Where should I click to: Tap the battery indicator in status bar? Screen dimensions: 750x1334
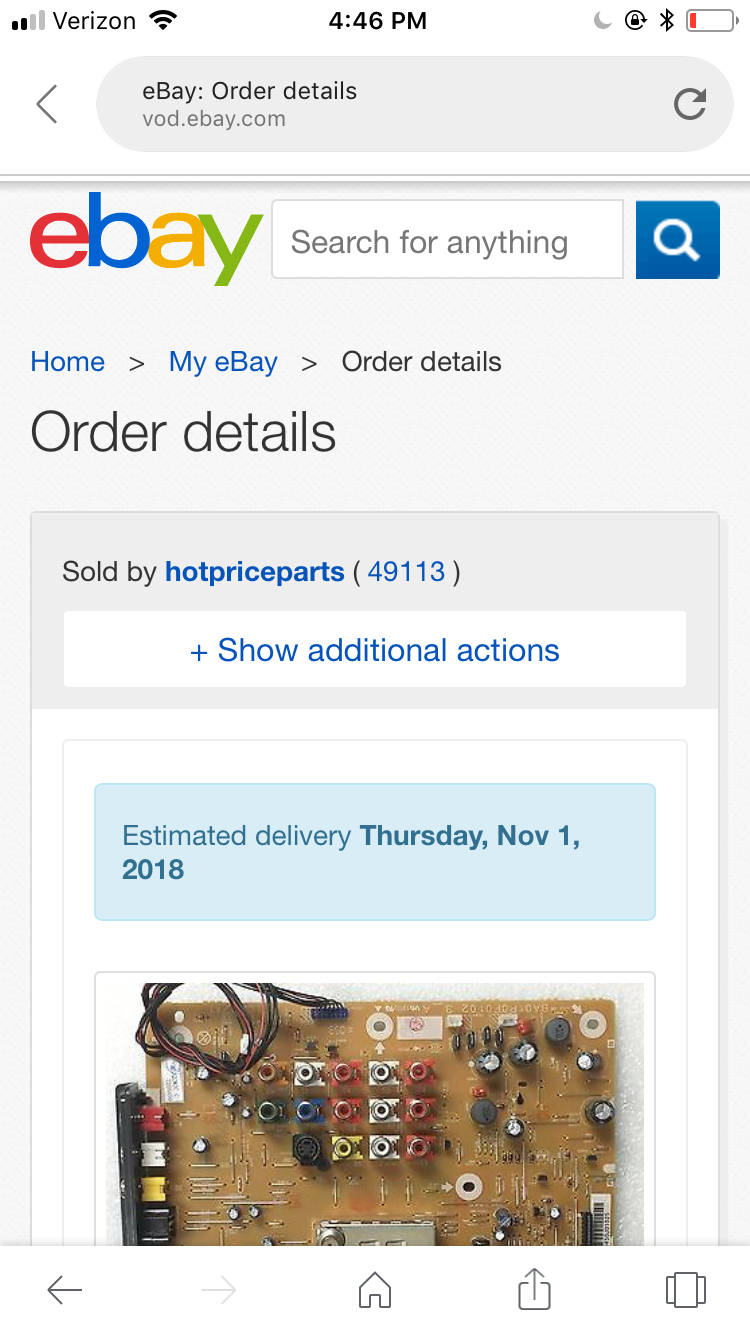[709, 21]
